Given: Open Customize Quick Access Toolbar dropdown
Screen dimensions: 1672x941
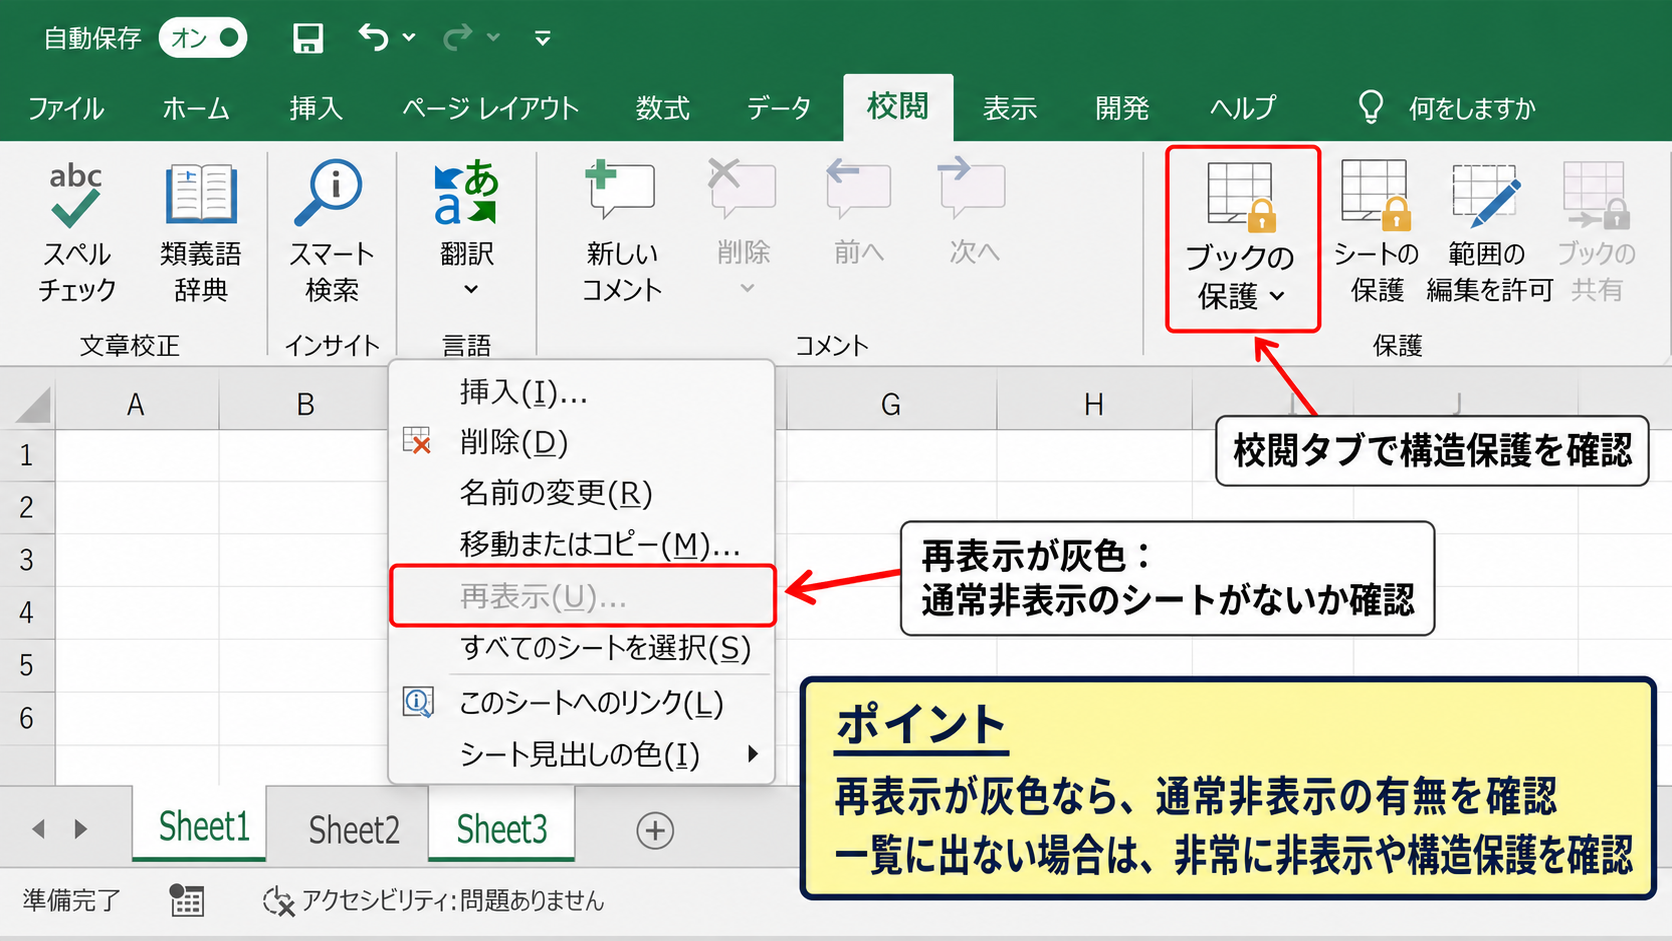Looking at the screenshot, I should coord(542,38).
